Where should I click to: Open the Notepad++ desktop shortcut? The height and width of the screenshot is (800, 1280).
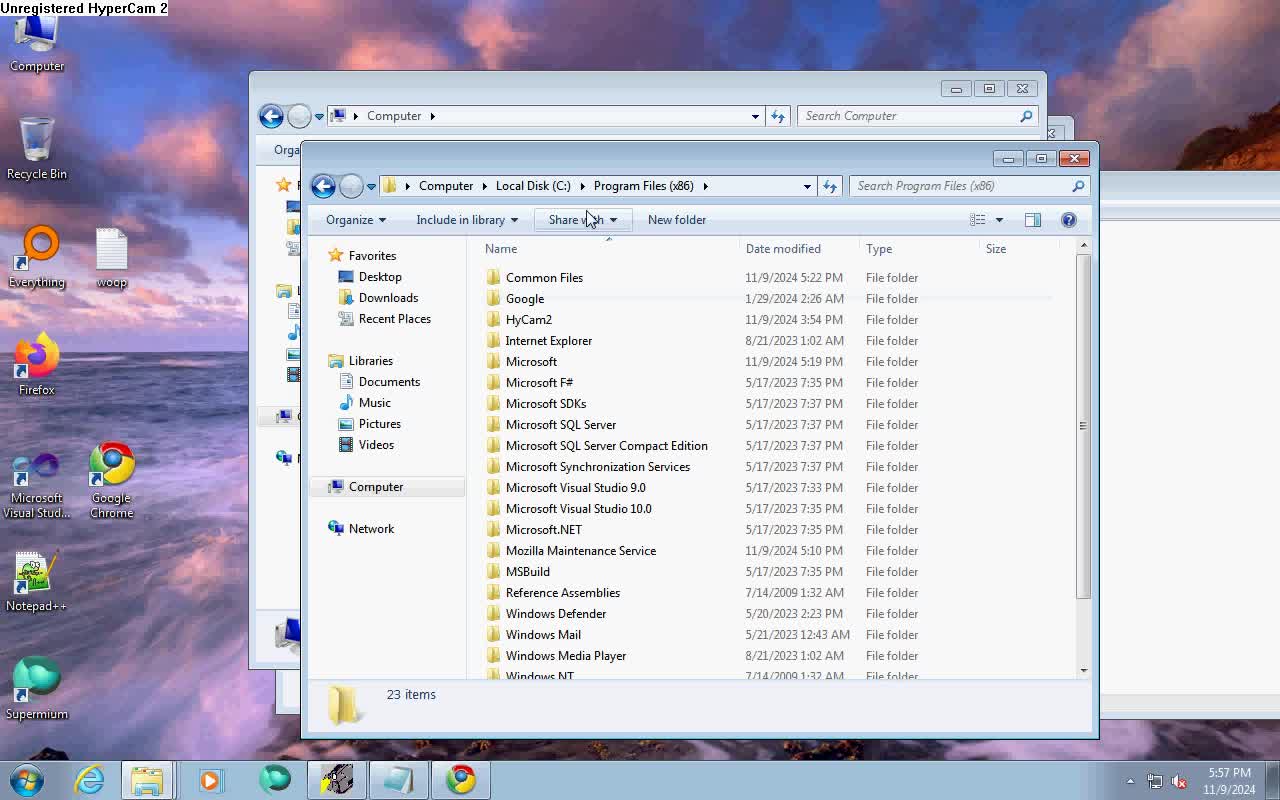[36, 580]
